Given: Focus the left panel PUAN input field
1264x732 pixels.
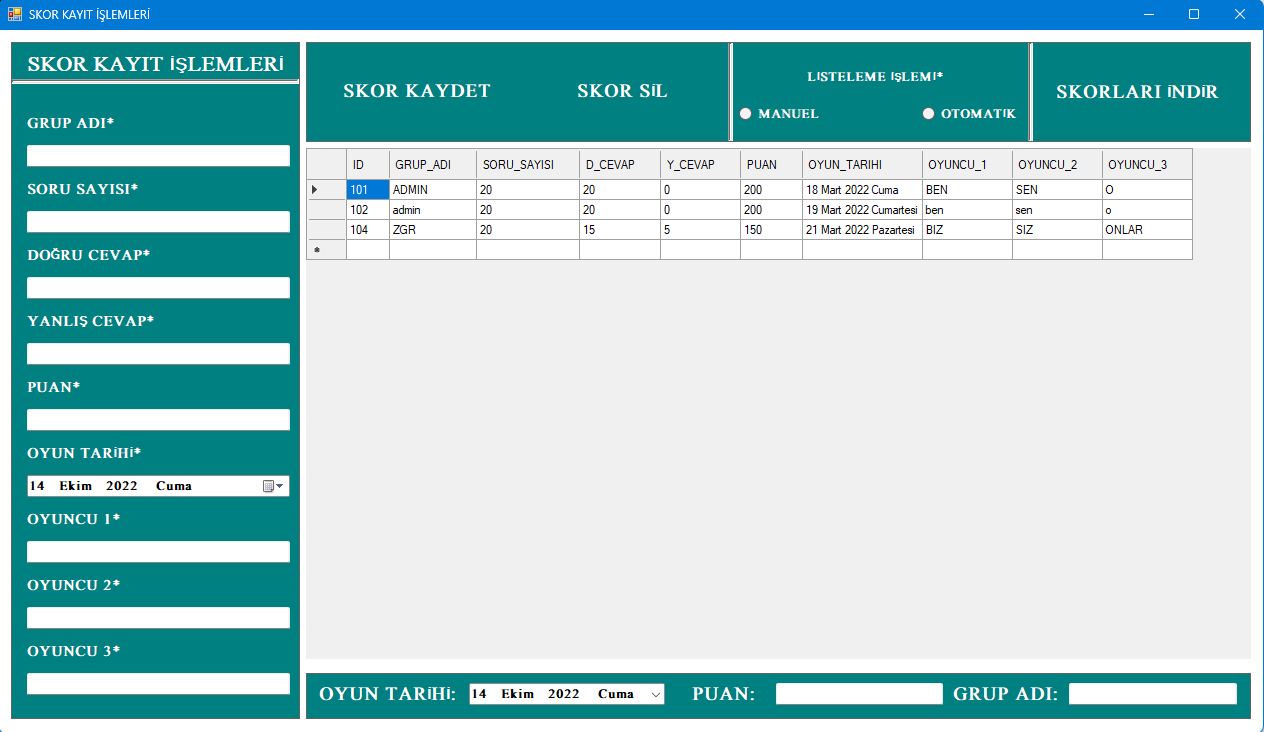Looking at the screenshot, I should click(x=158, y=420).
